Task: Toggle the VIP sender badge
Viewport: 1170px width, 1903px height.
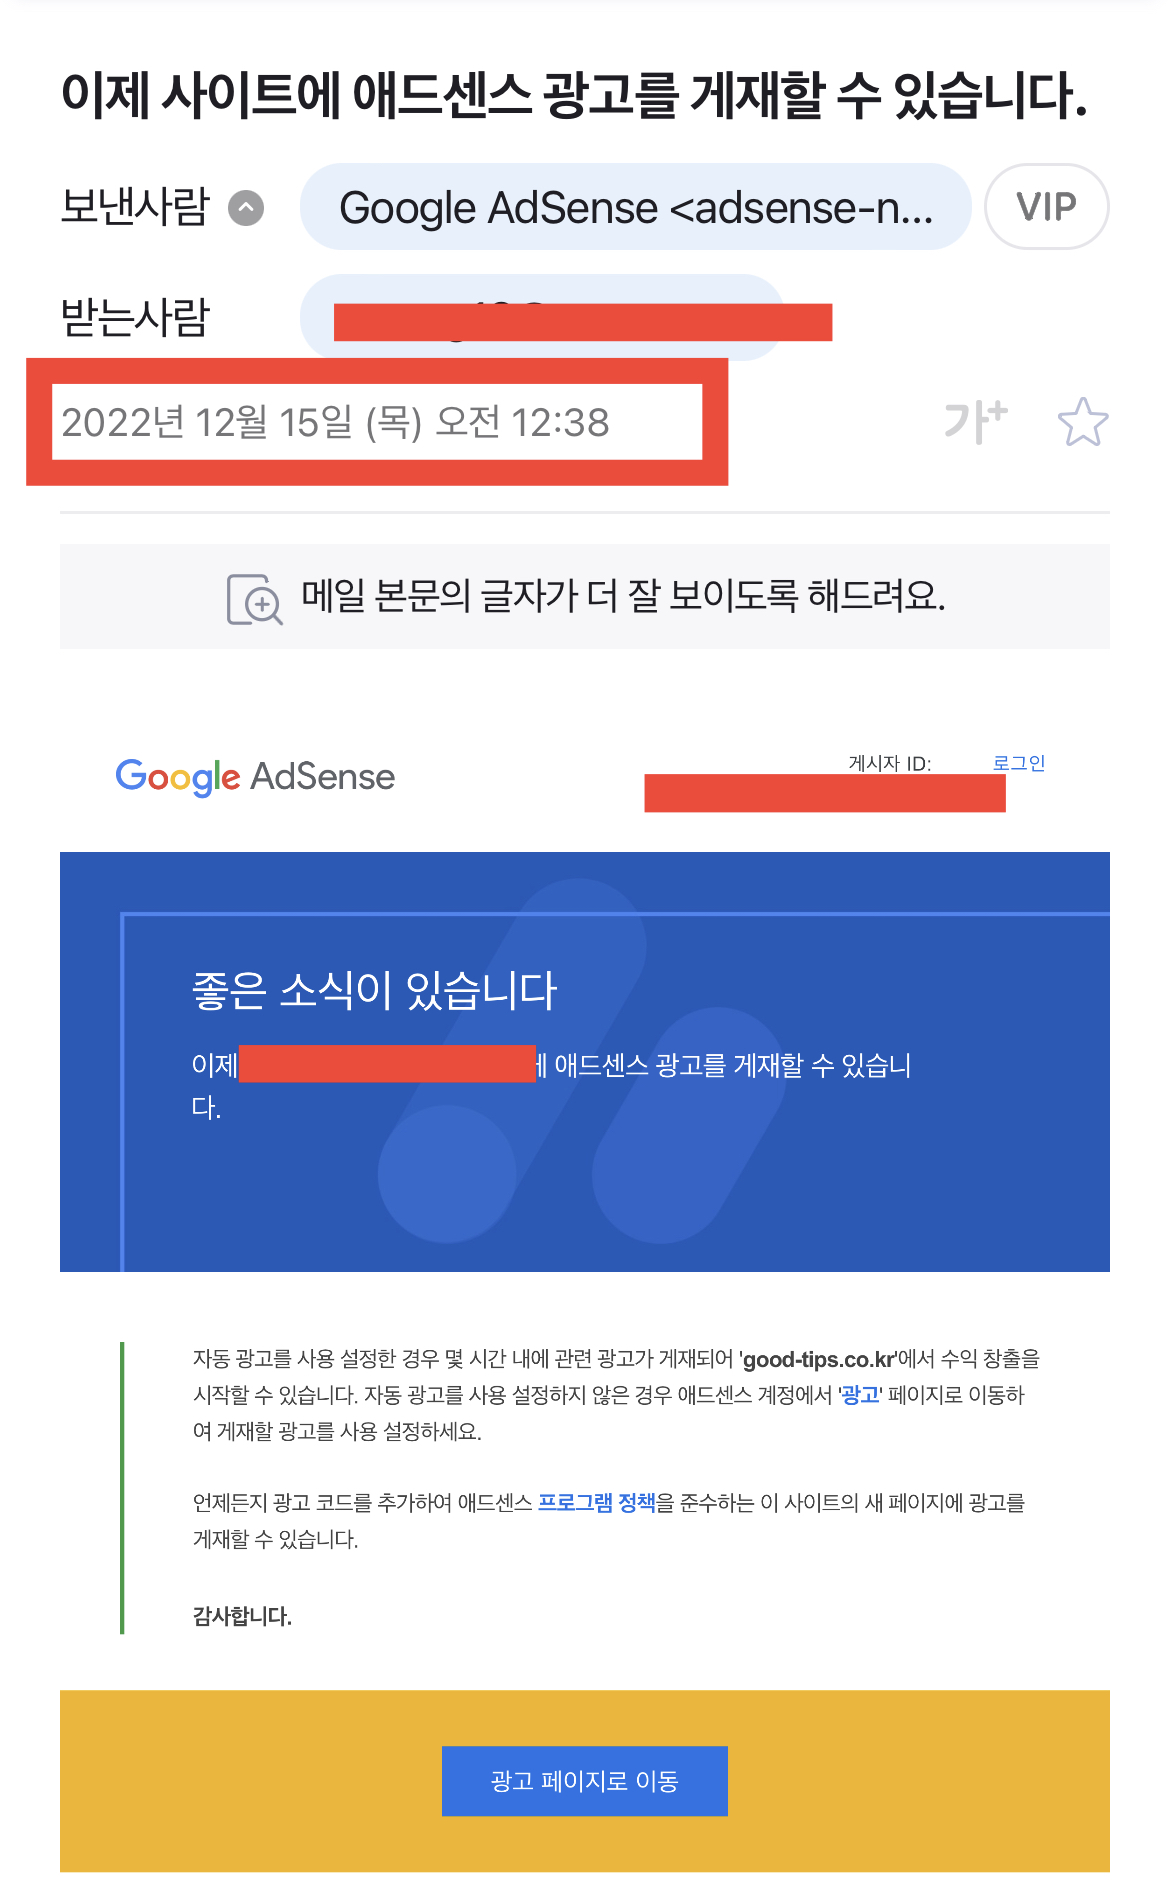Action: point(1046,207)
